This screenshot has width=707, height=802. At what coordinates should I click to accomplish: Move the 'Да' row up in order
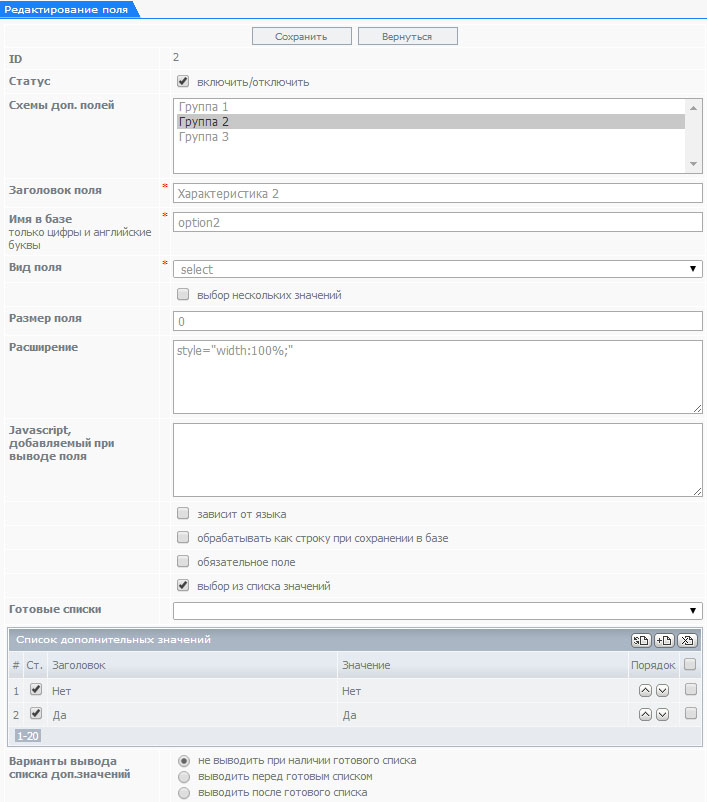pos(645,714)
